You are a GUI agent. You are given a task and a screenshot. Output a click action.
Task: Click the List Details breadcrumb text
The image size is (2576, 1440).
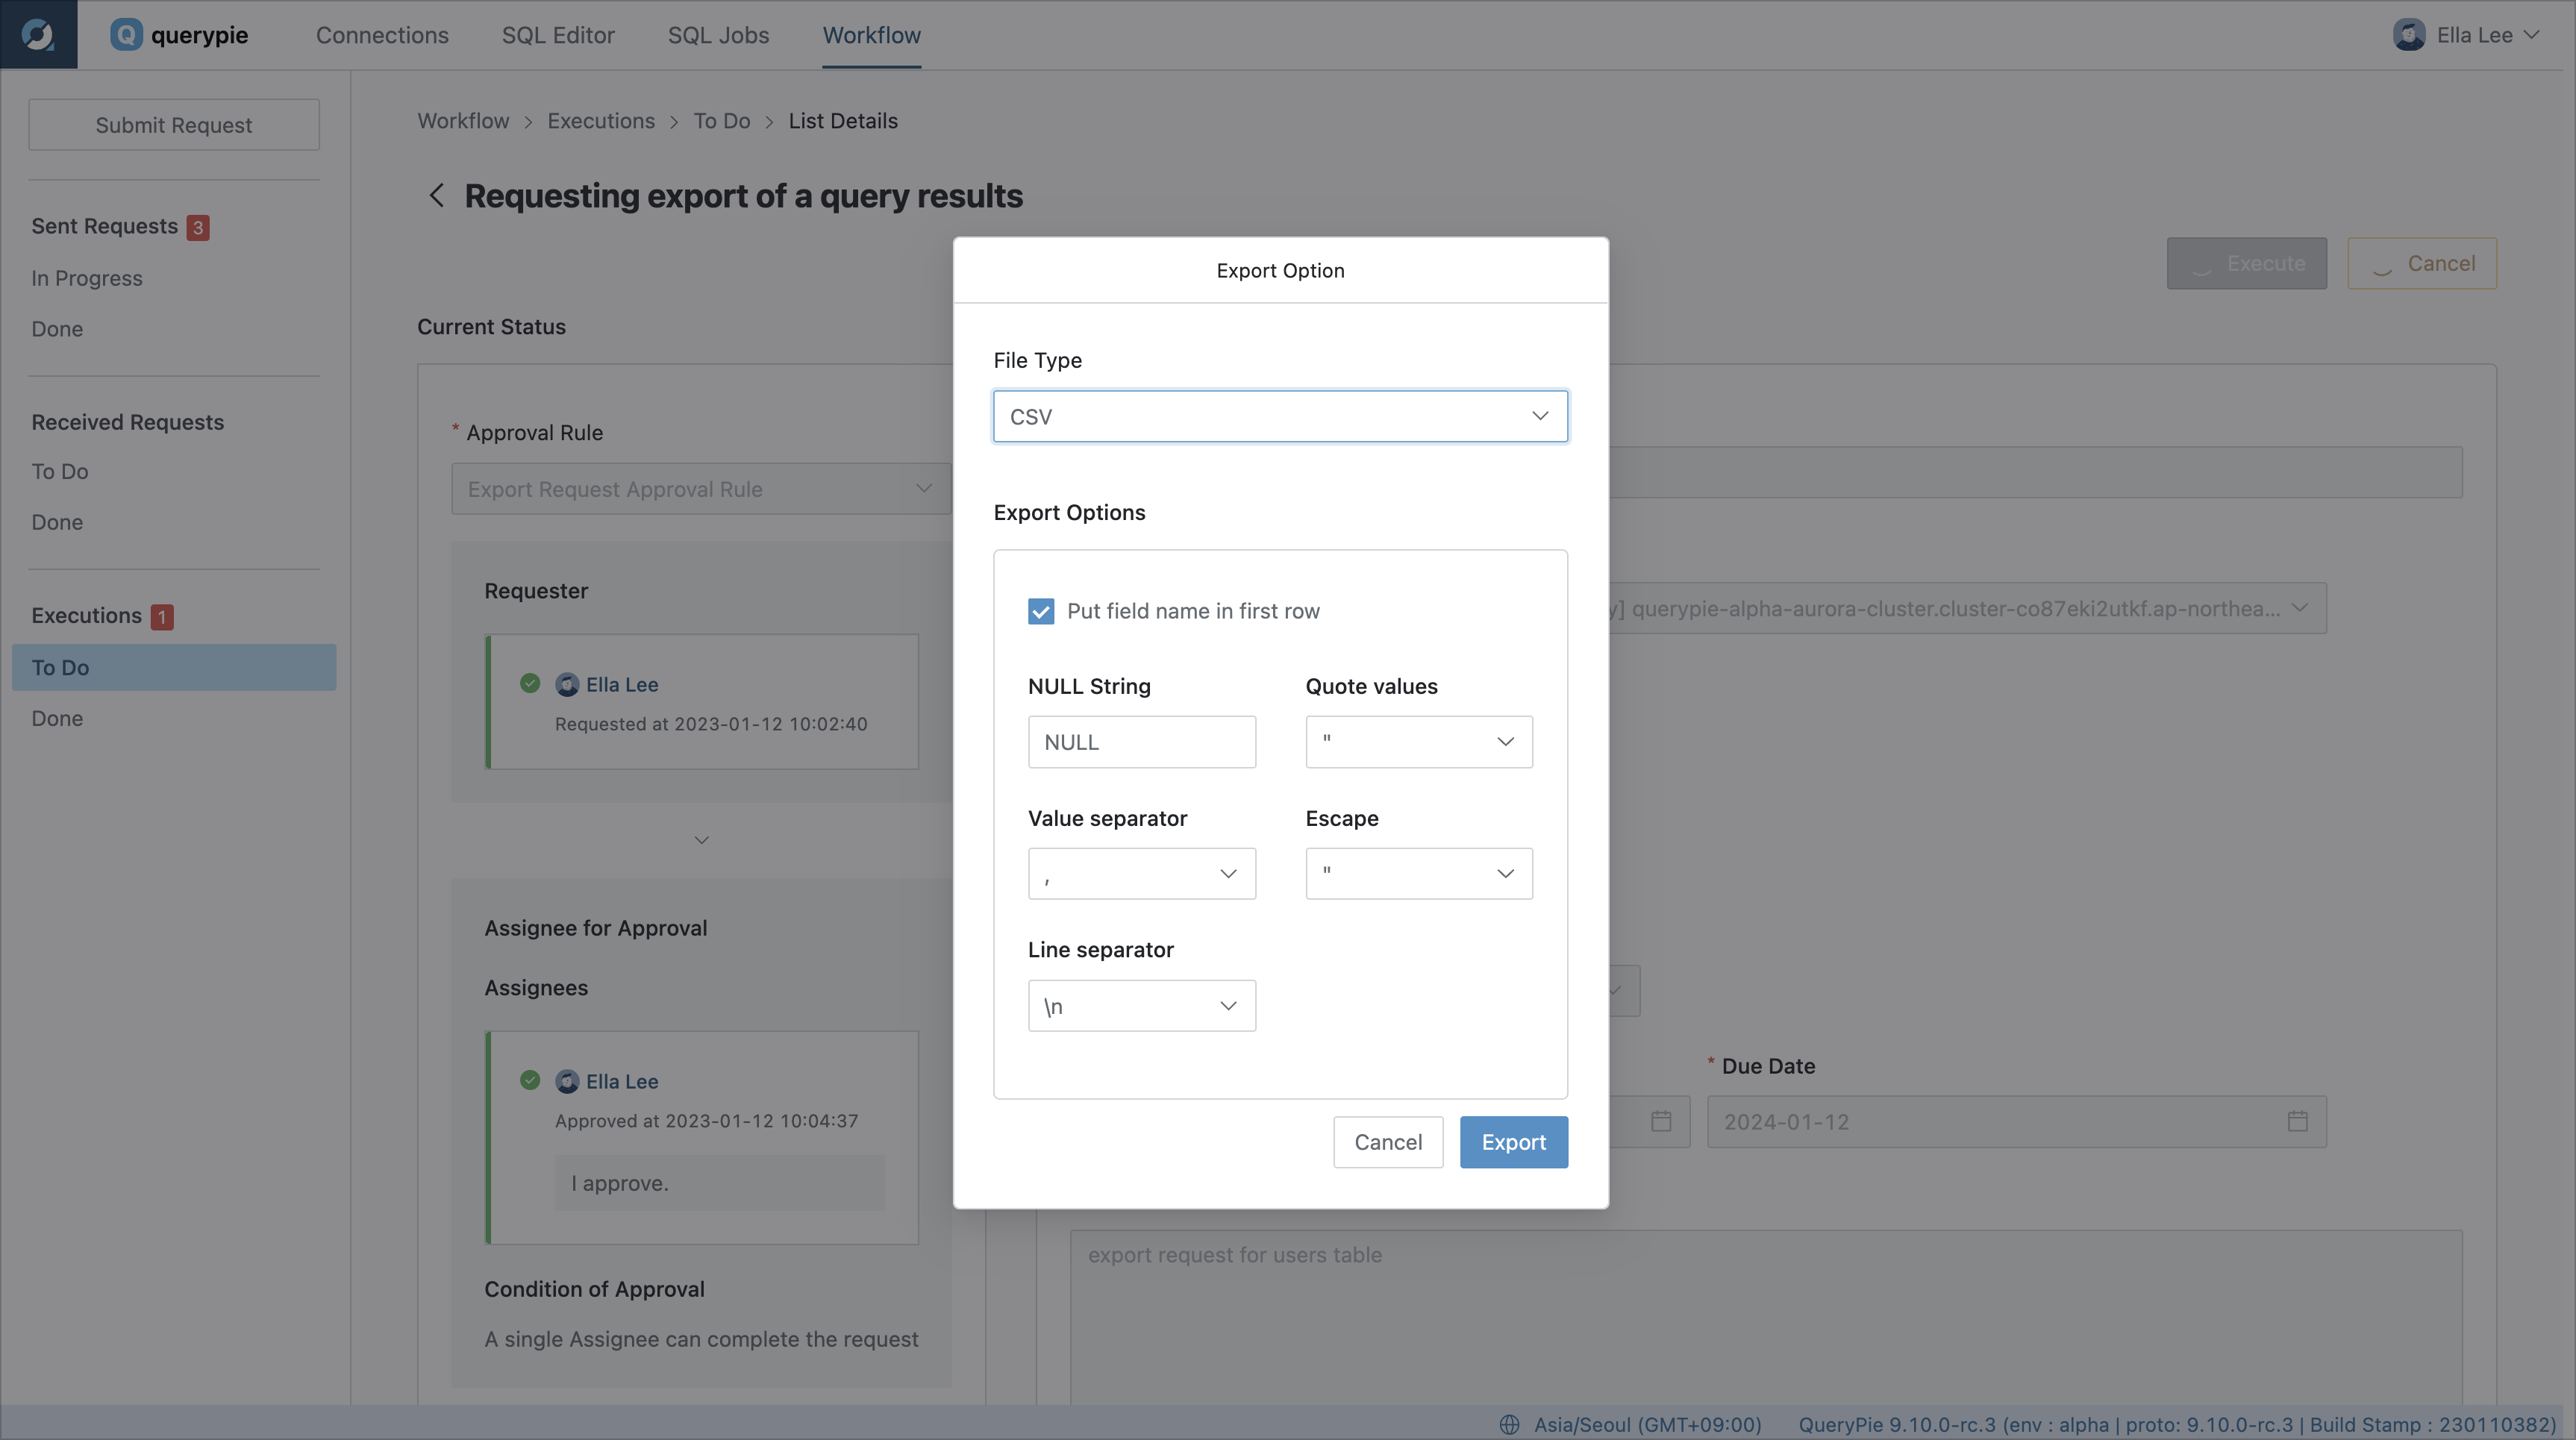click(843, 121)
